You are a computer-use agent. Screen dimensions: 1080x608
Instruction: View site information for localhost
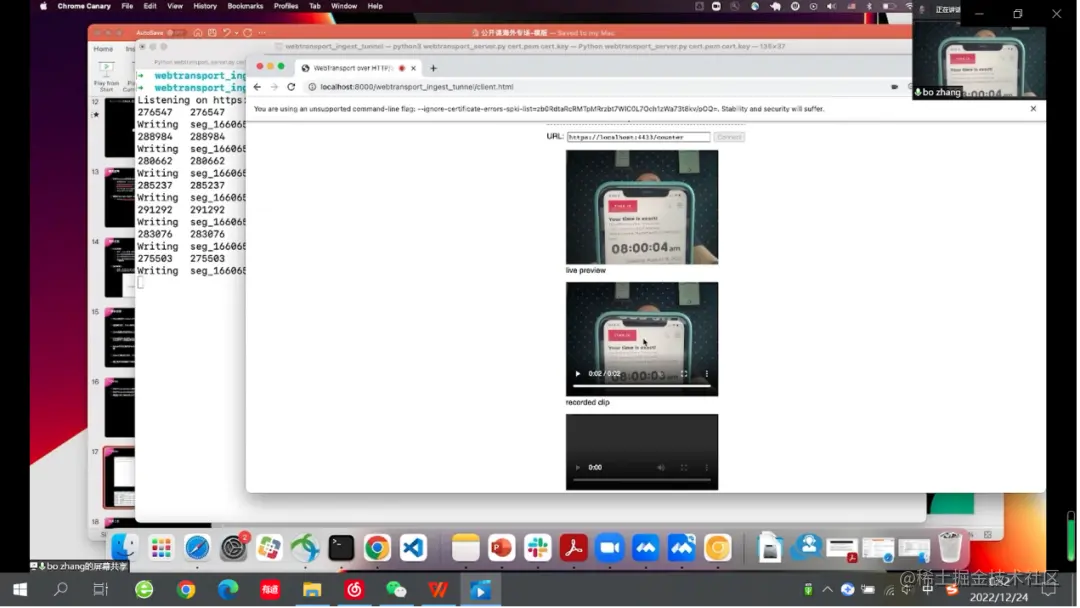(312, 87)
